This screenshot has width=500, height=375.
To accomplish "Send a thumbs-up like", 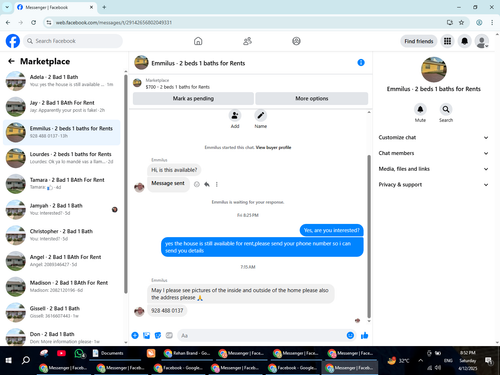I will (365, 335).
